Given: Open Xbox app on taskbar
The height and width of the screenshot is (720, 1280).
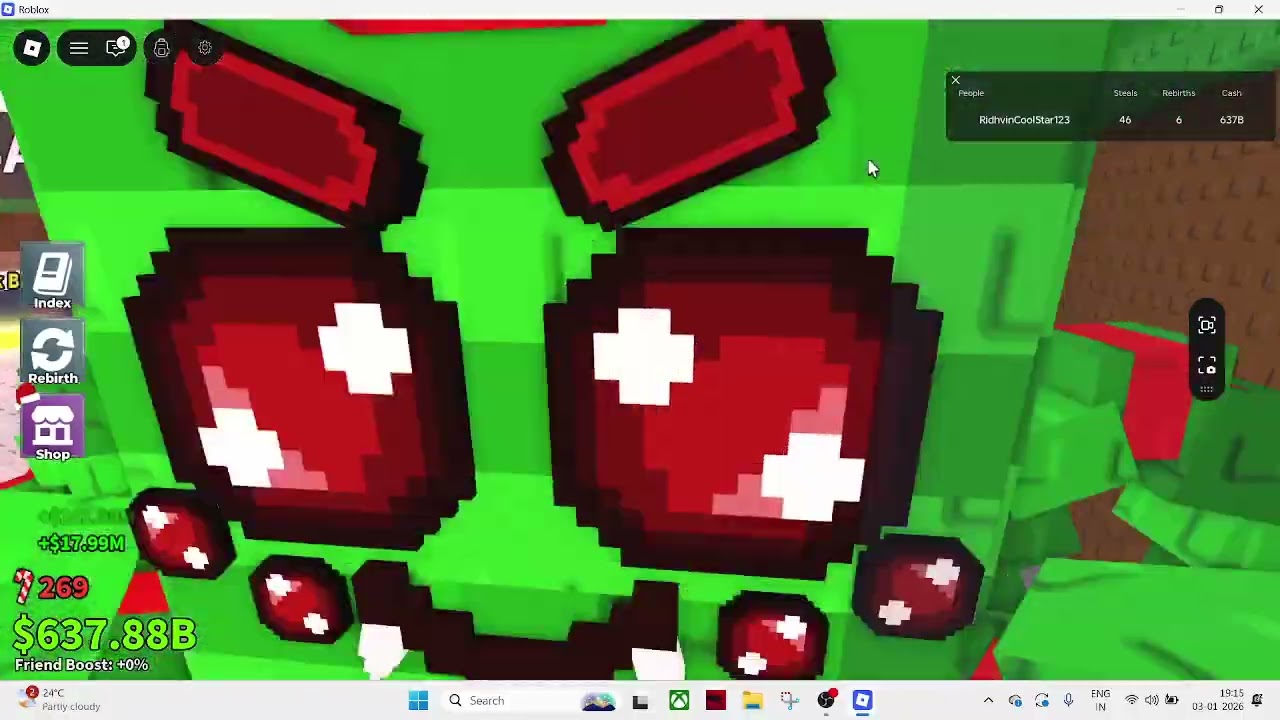Looking at the screenshot, I should click(x=678, y=701).
